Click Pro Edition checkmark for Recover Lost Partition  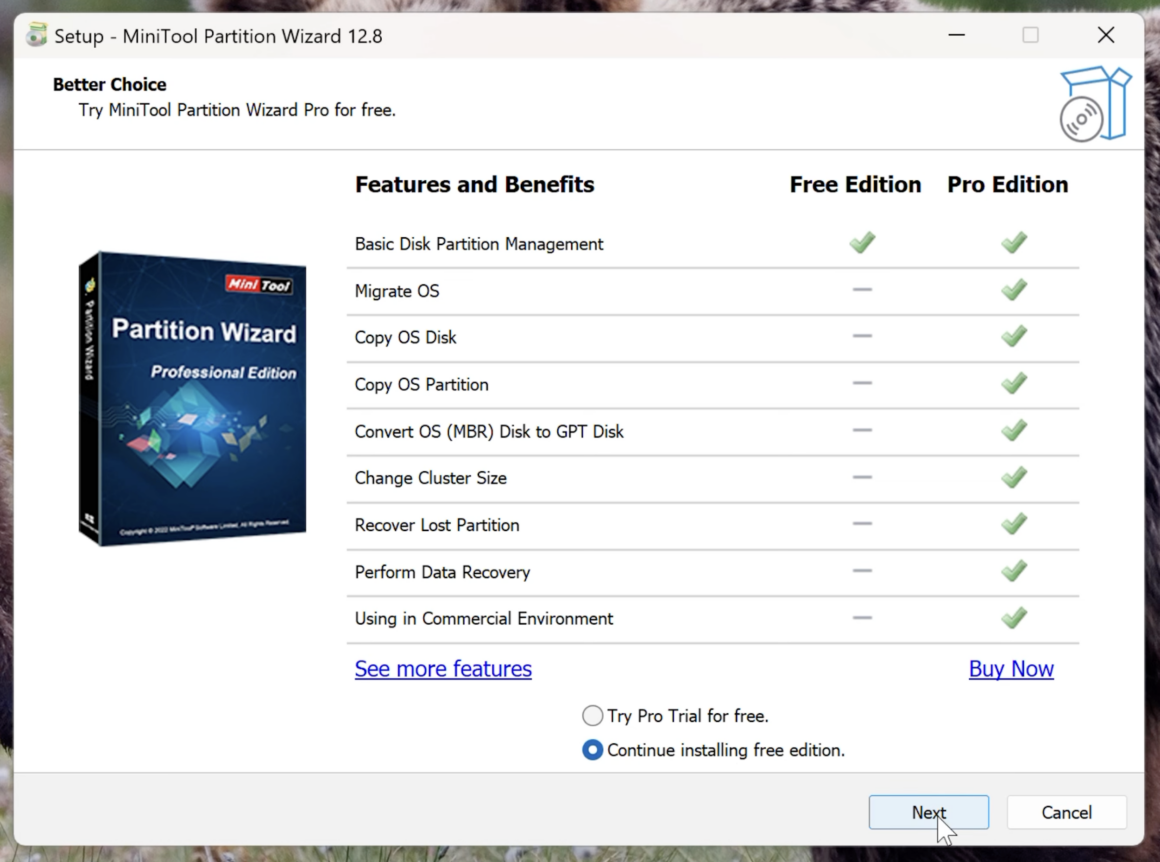1014,524
